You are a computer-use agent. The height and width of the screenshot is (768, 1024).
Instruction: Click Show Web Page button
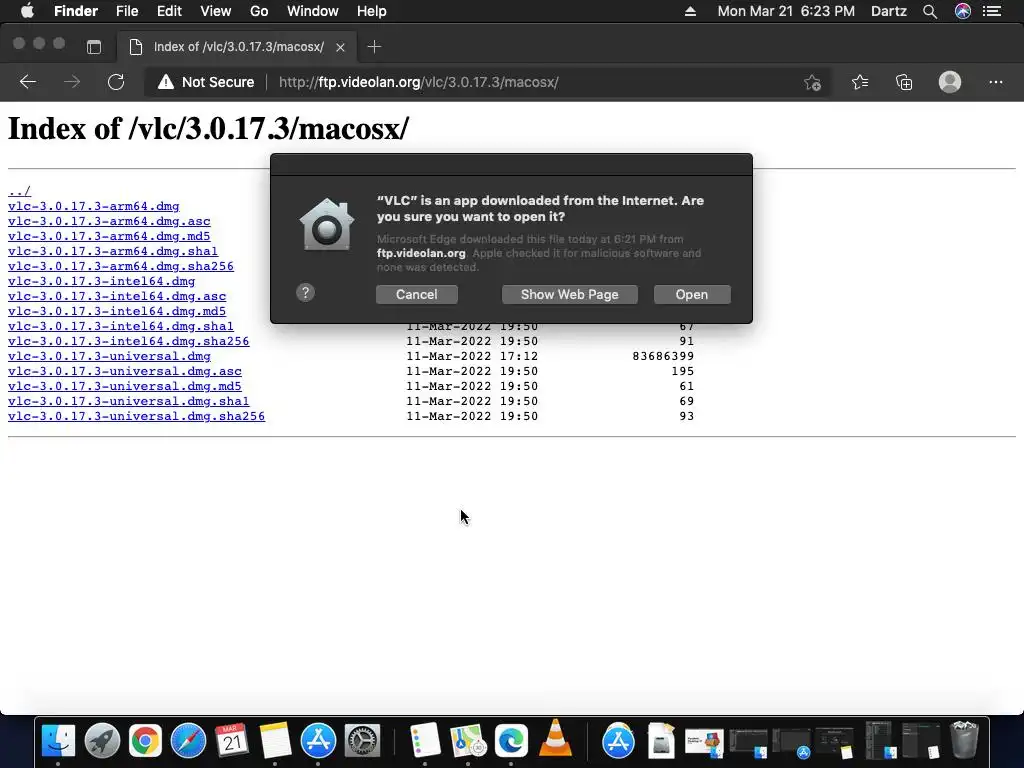point(569,295)
